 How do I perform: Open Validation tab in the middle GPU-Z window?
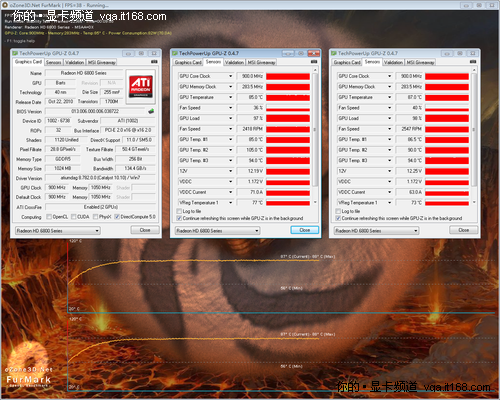234,62
